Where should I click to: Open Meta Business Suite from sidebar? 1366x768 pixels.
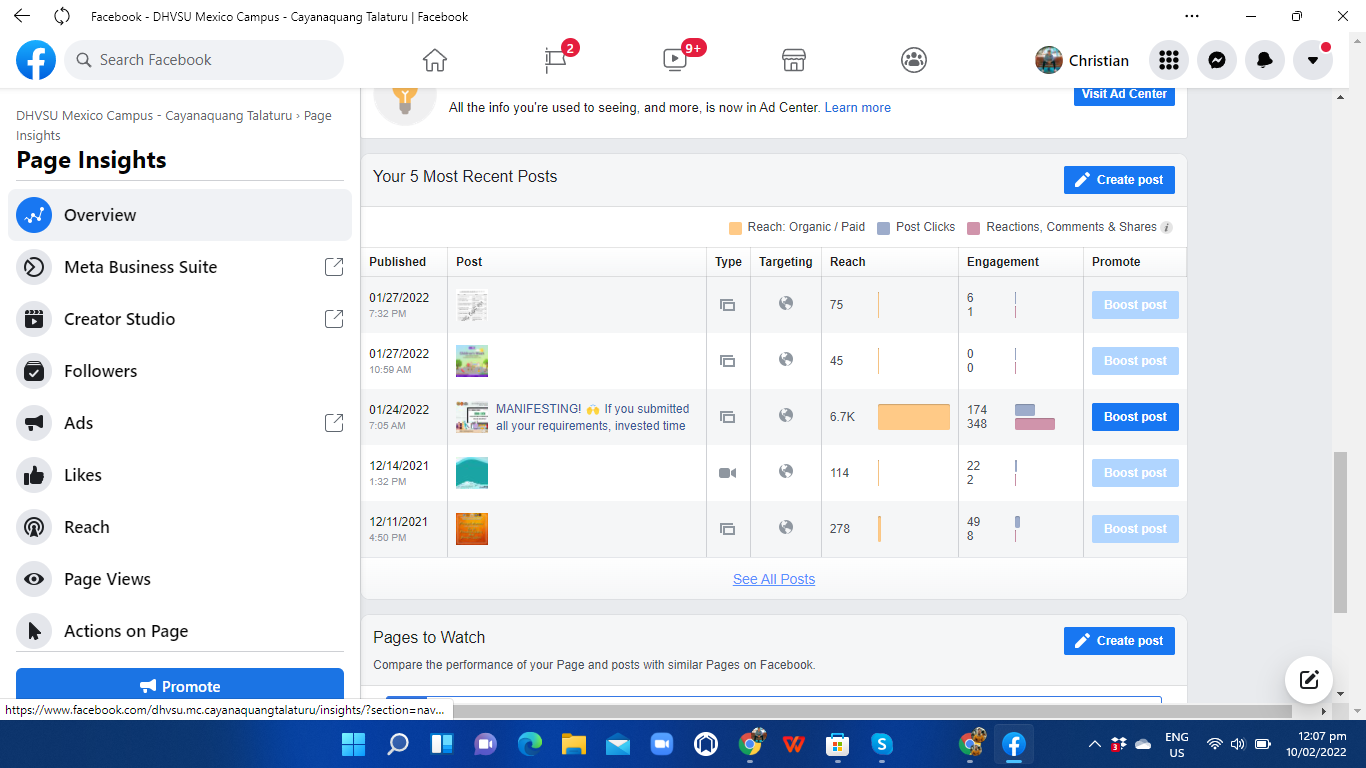[180, 267]
